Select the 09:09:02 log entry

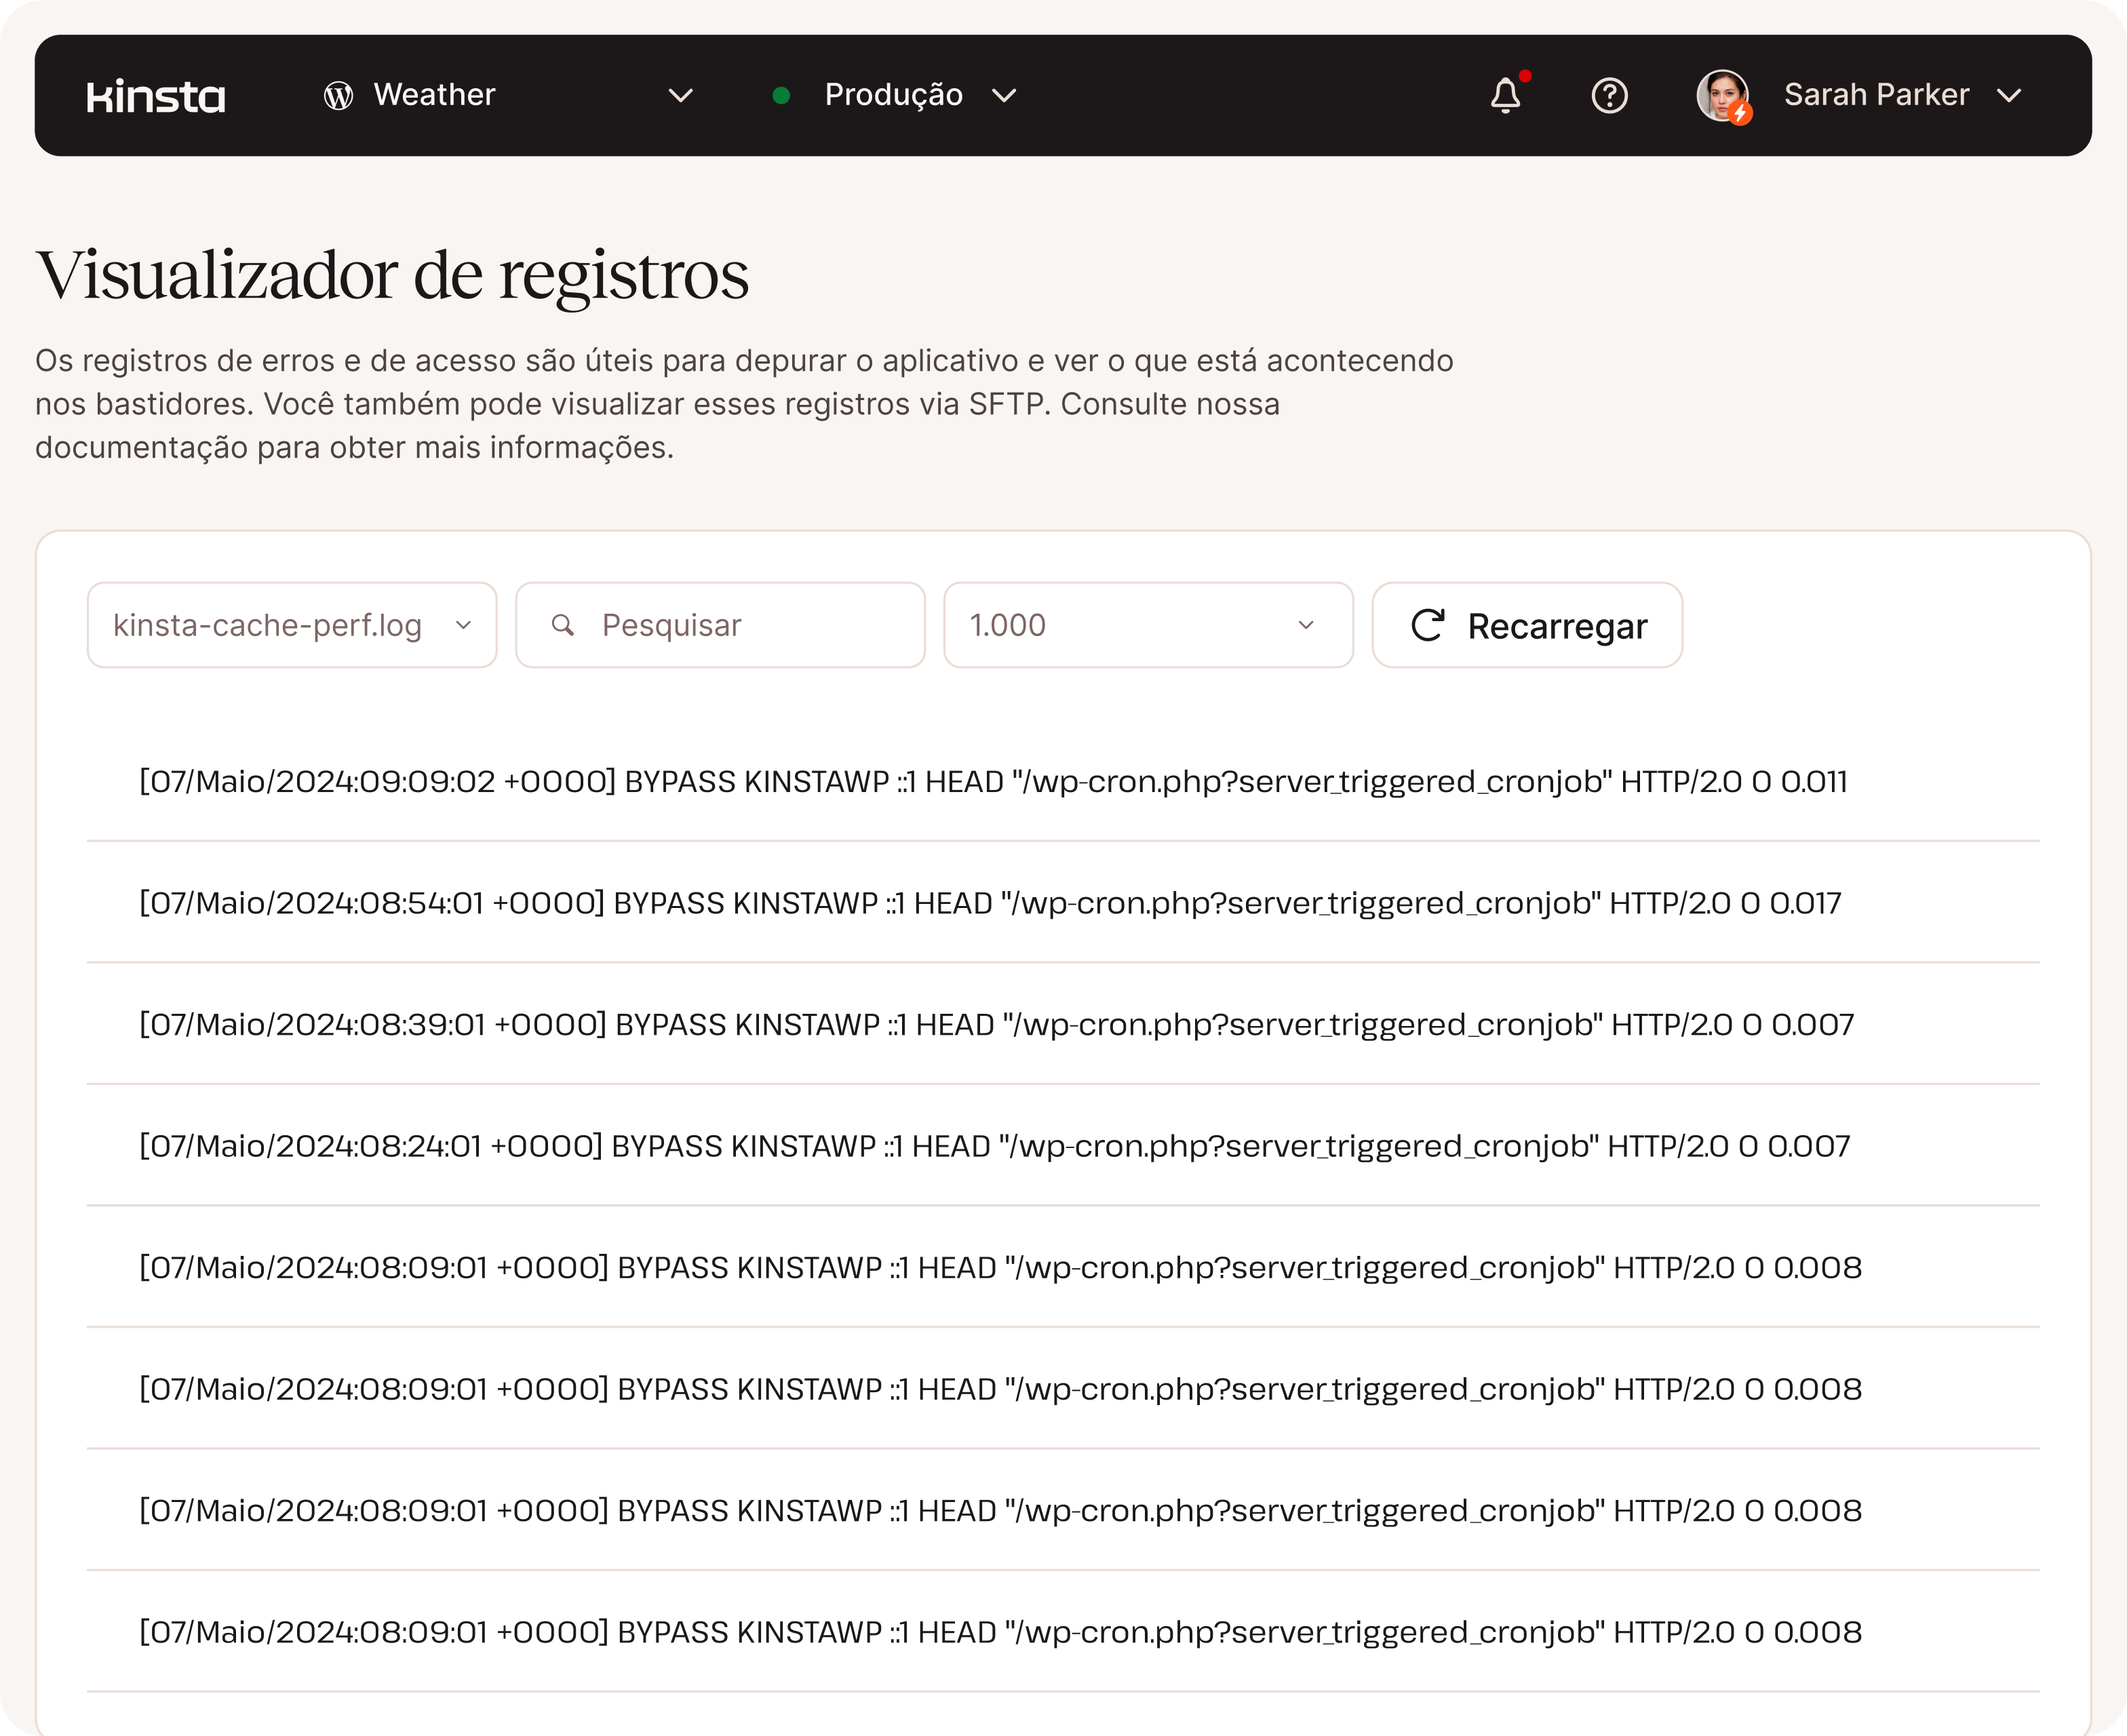click(x=992, y=782)
